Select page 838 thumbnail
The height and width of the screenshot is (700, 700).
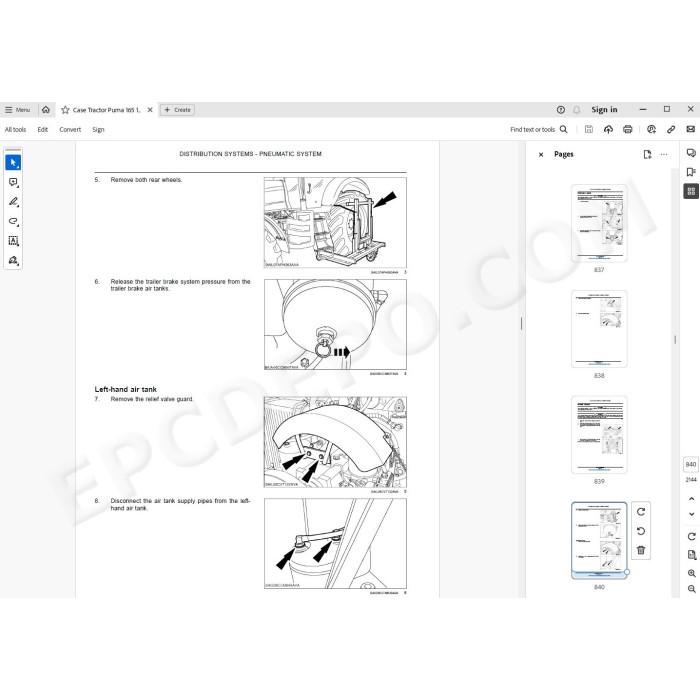coord(599,329)
